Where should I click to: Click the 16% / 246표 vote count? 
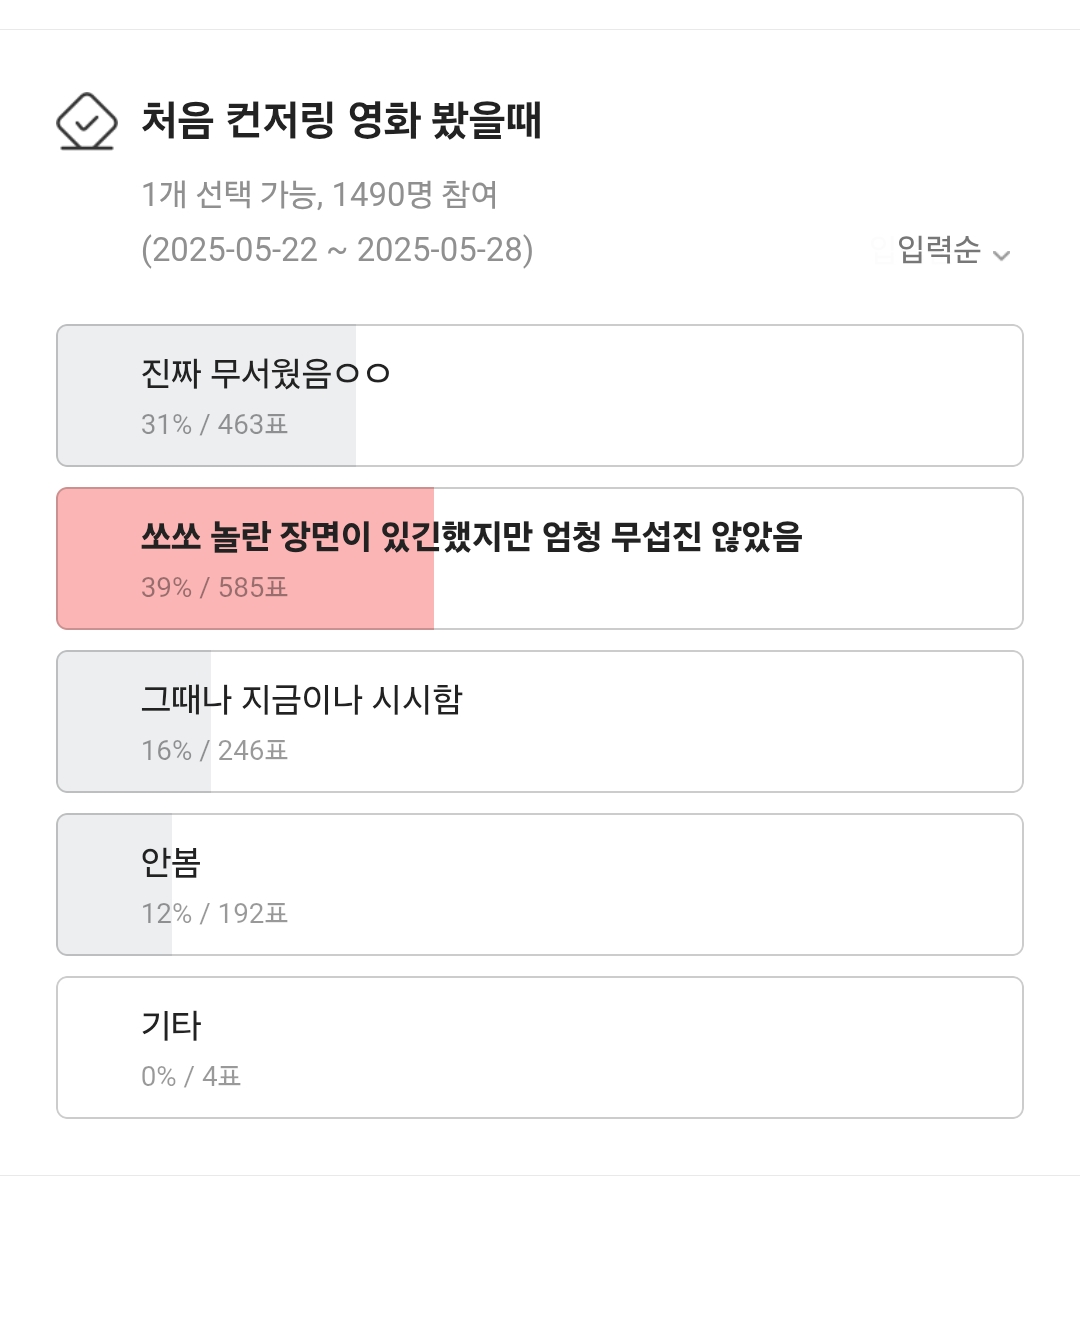tap(214, 751)
